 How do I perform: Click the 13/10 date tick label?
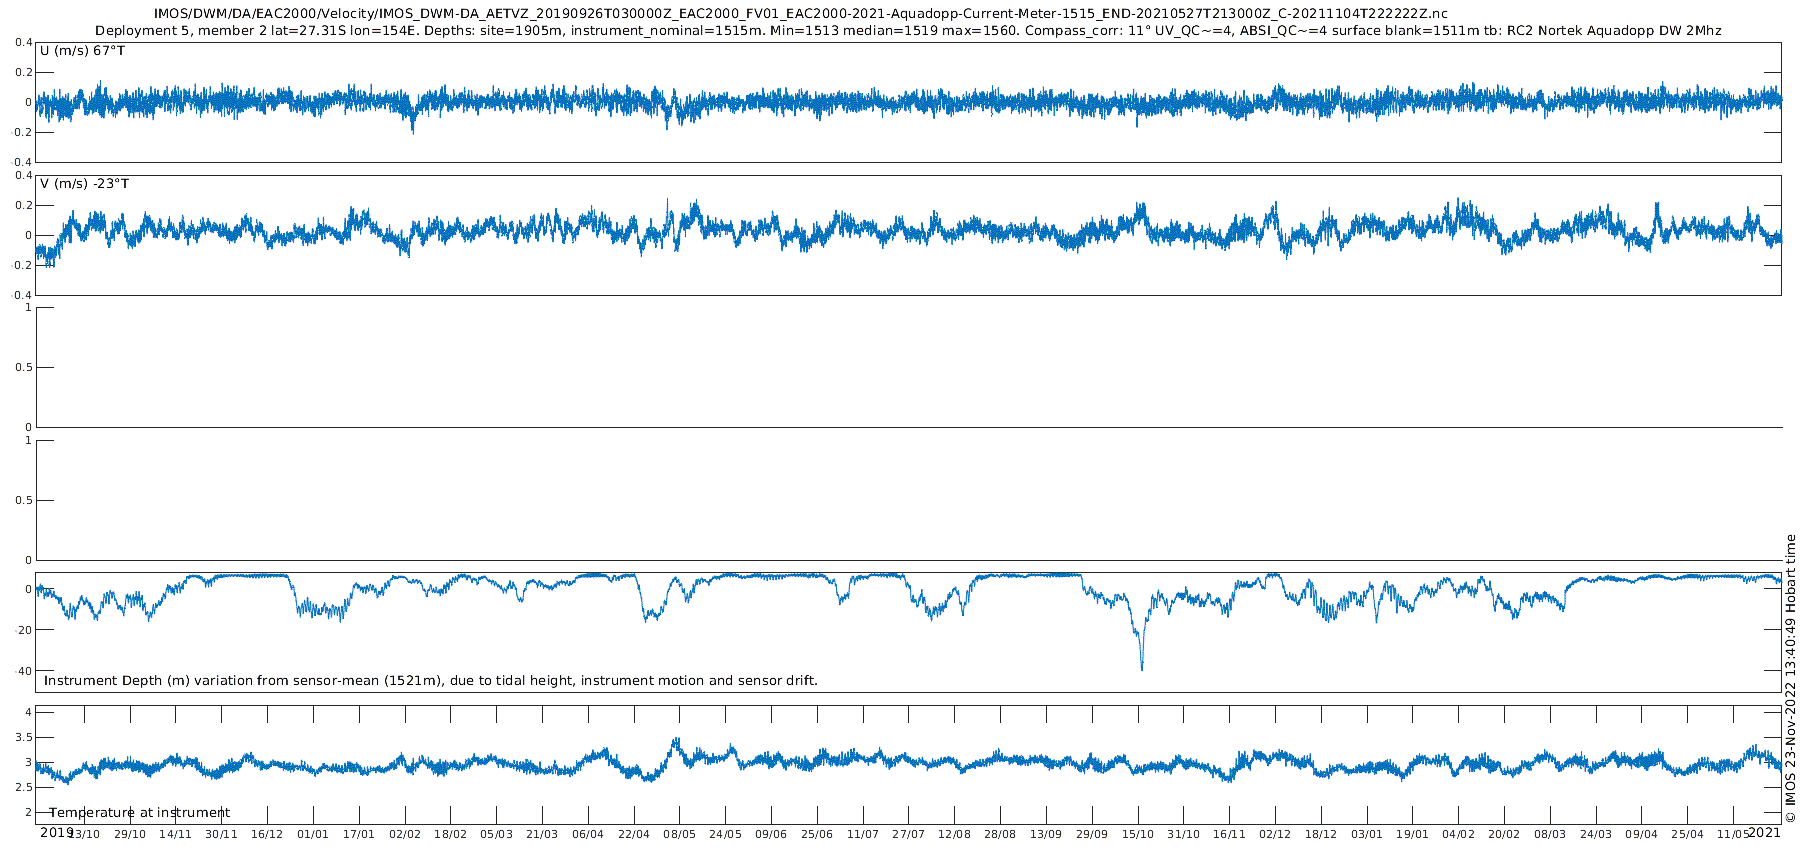pyautogui.click(x=84, y=834)
